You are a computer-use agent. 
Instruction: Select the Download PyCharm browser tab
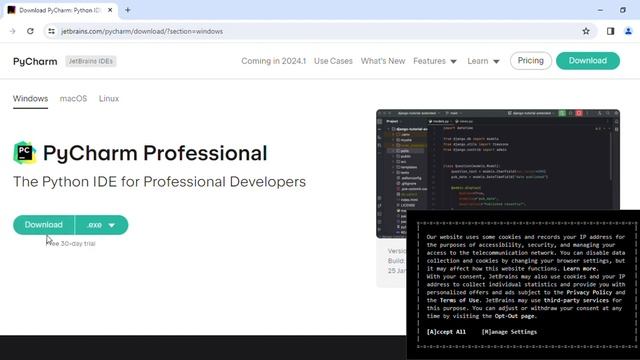tap(60, 10)
